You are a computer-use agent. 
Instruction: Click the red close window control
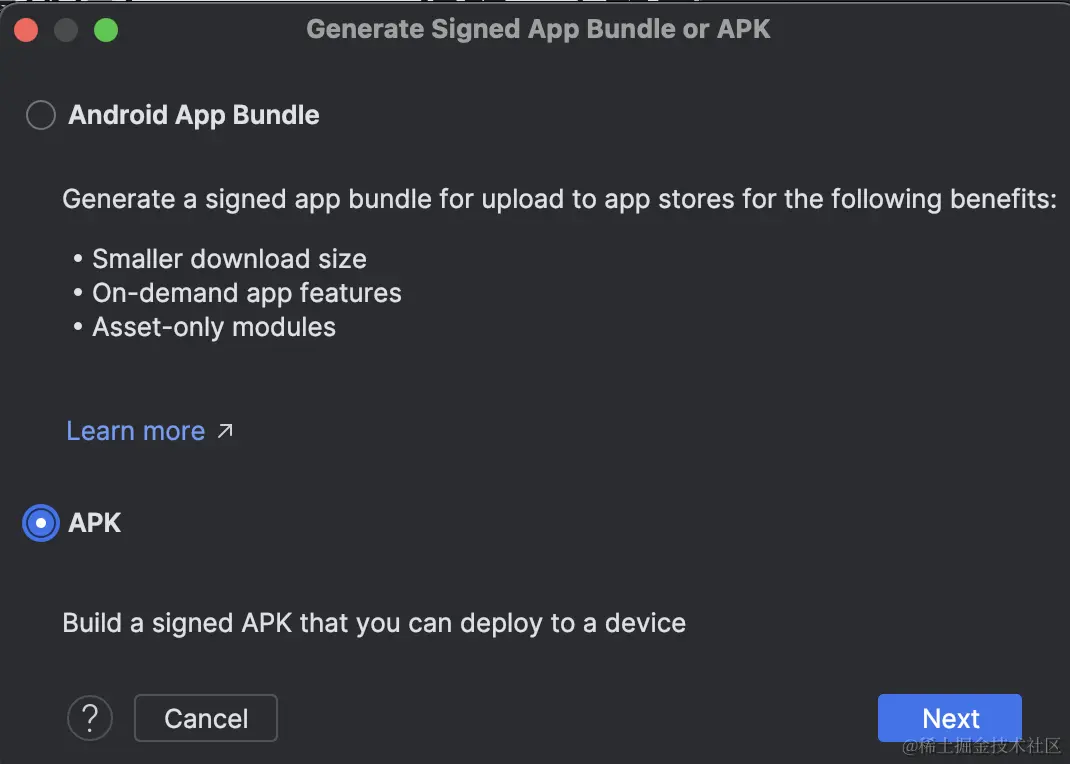[25, 30]
